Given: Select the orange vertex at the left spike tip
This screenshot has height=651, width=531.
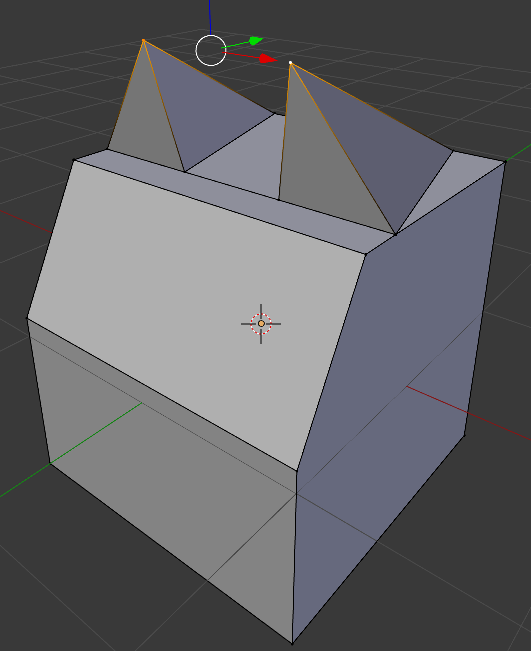Looking at the screenshot, I should 143,40.
